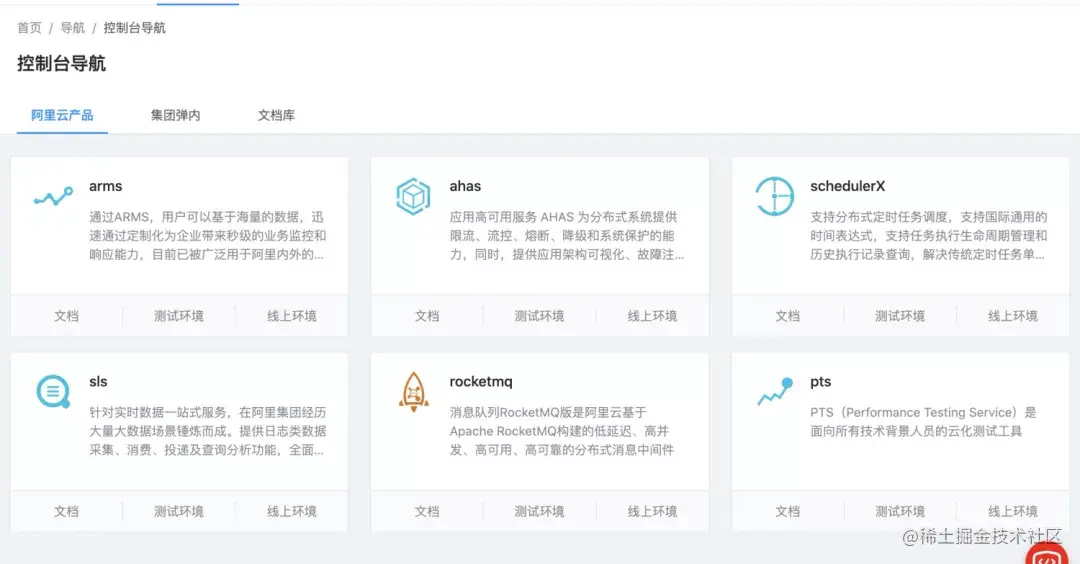Open 测试环境 for the pts card
This screenshot has height=564, width=1080.
[x=900, y=512]
